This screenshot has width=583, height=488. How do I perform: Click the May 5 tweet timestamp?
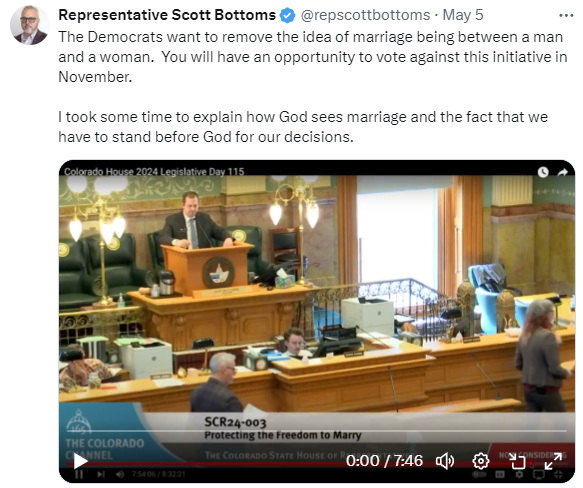463,15
